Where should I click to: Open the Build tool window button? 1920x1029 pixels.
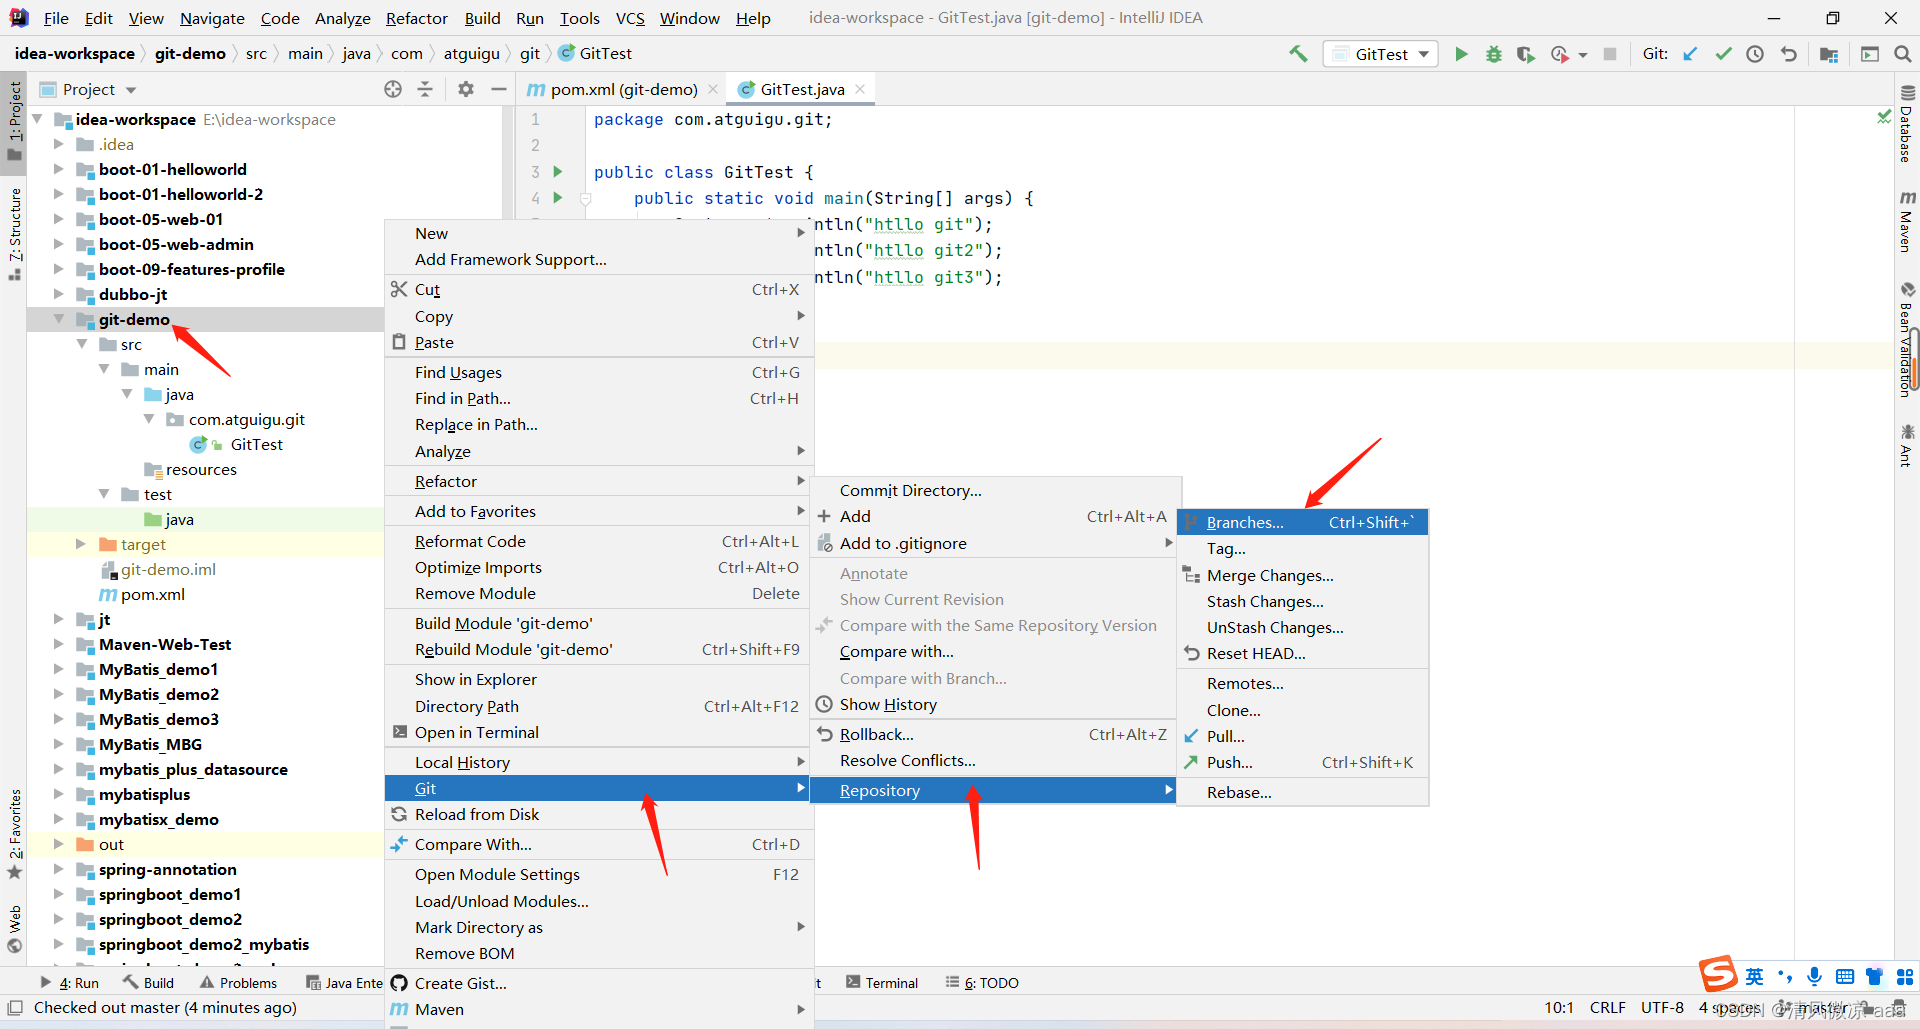pos(148,982)
